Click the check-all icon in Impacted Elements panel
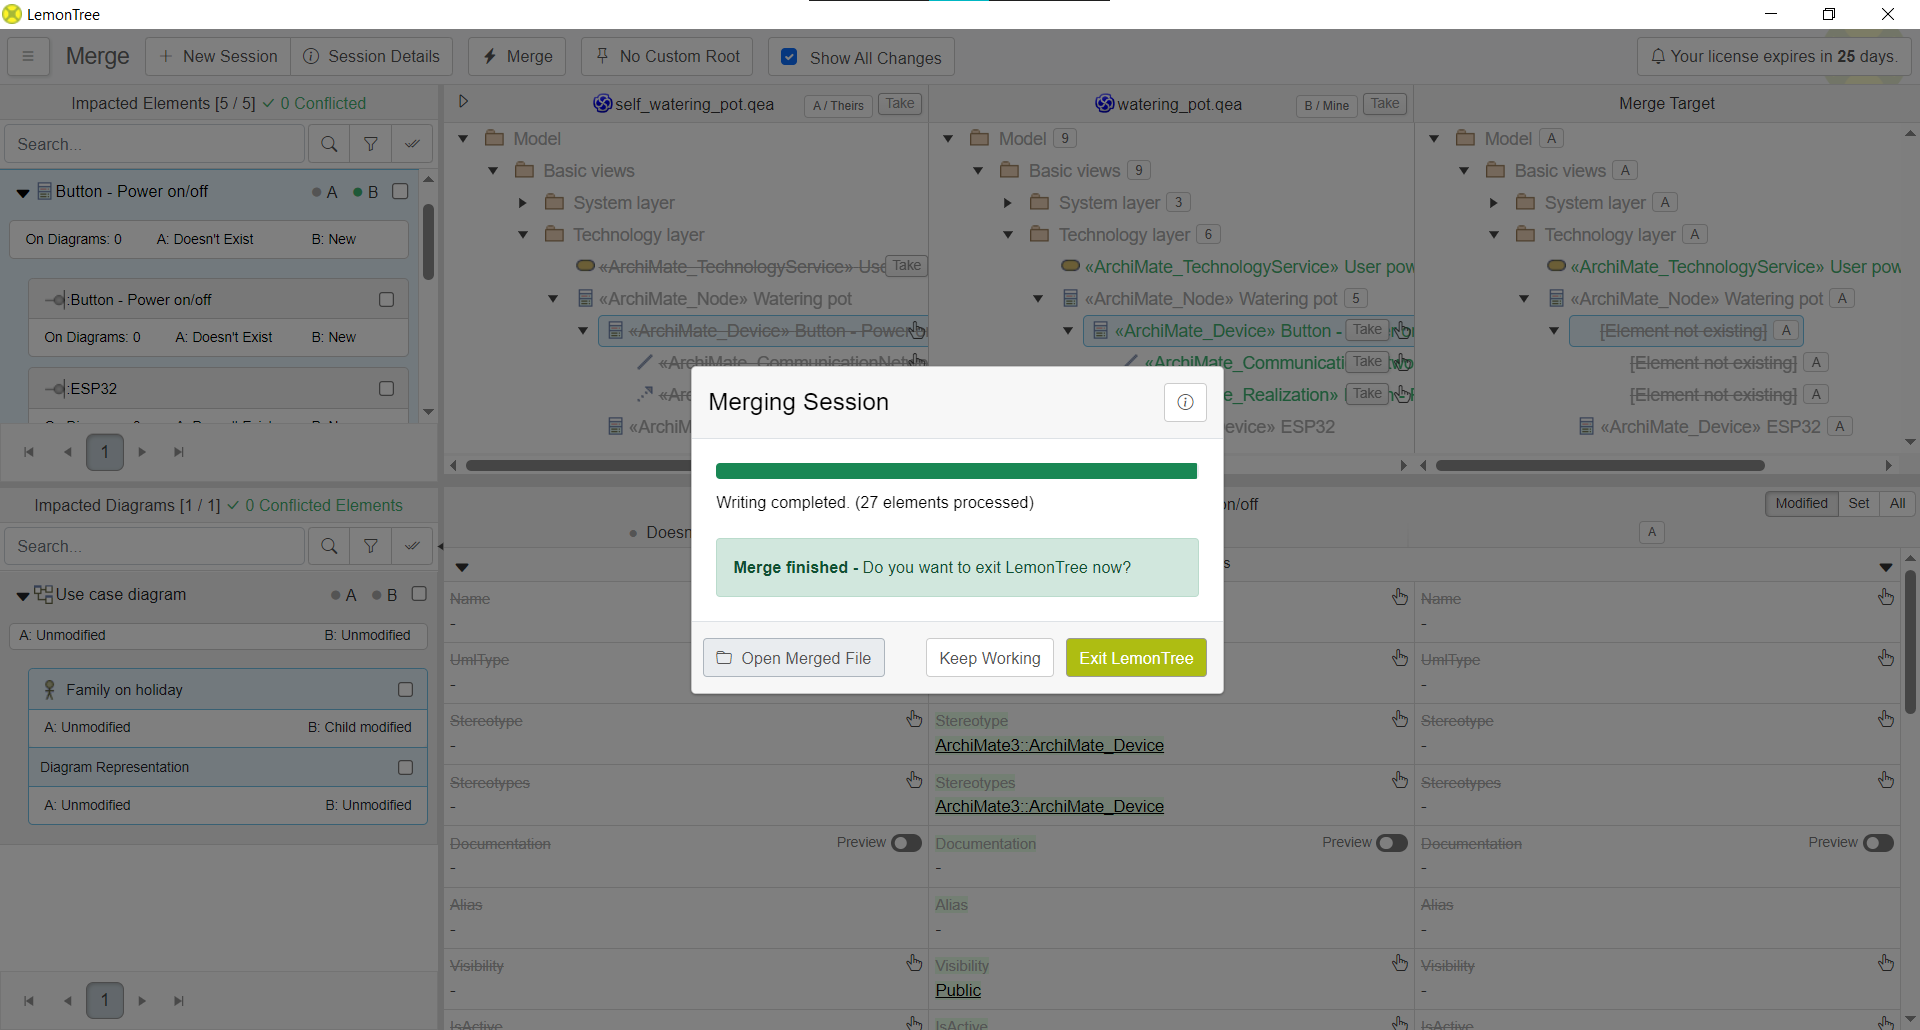The width and height of the screenshot is (1920, 1030). point(412,144)
